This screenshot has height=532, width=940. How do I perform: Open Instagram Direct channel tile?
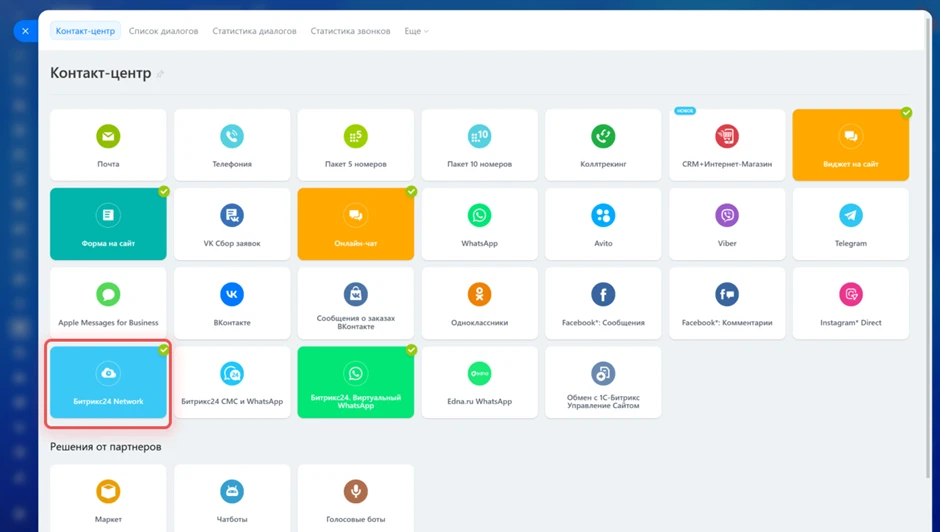click(x=850, y=303)
